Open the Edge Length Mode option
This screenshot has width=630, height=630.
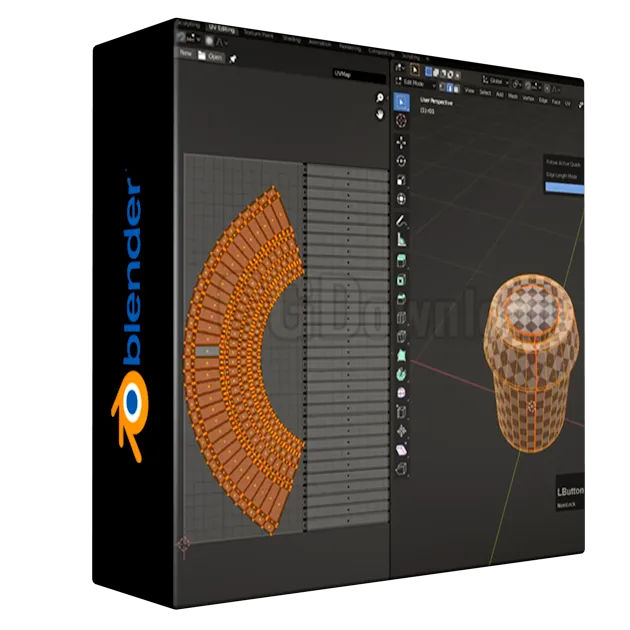pos(561,176)
